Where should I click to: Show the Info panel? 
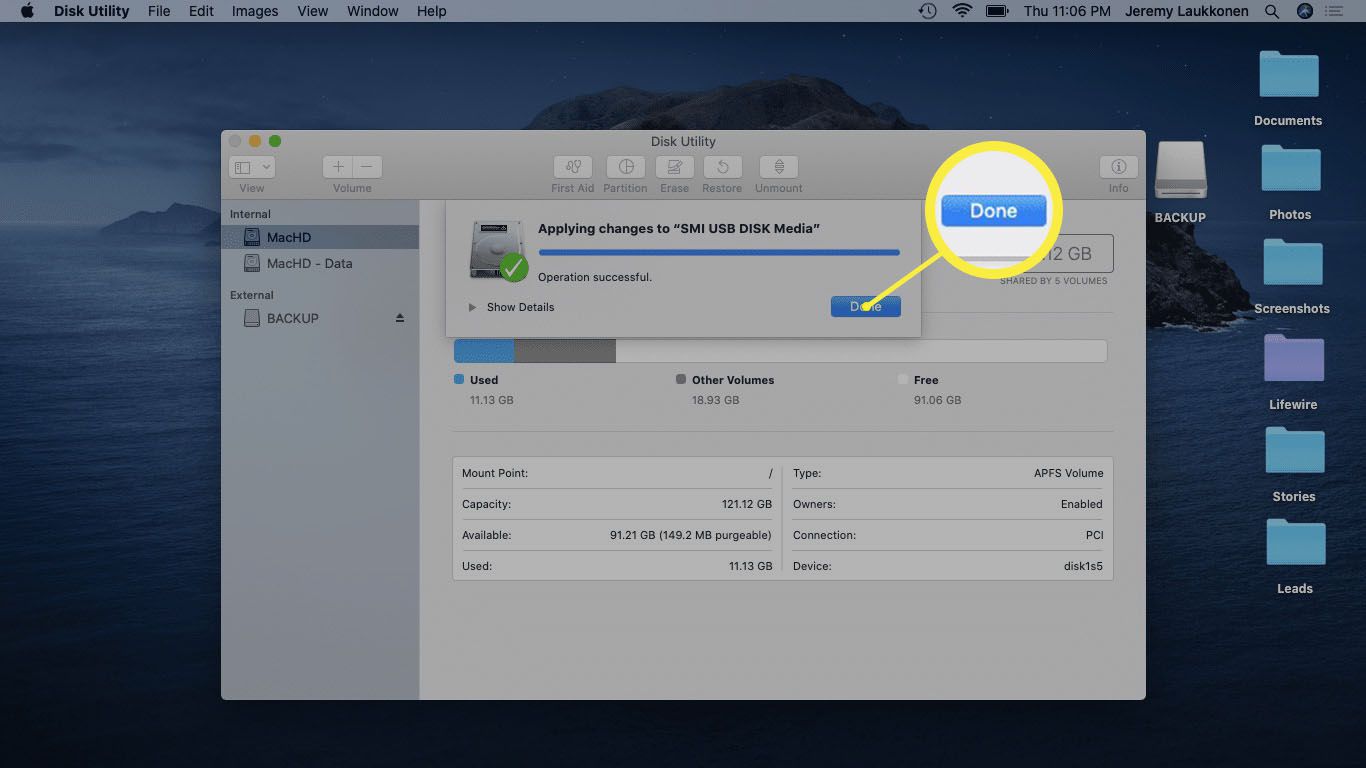(1118, 167)
